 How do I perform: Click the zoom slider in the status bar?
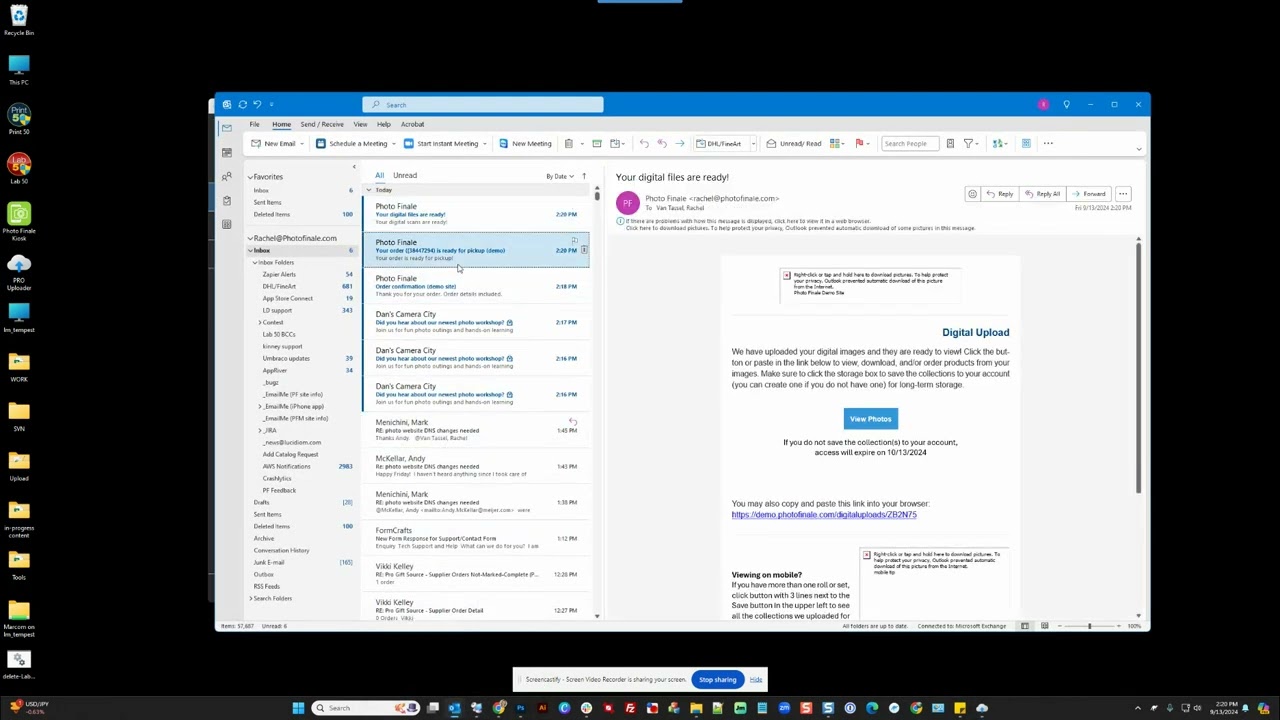[x=1090, y=626]
